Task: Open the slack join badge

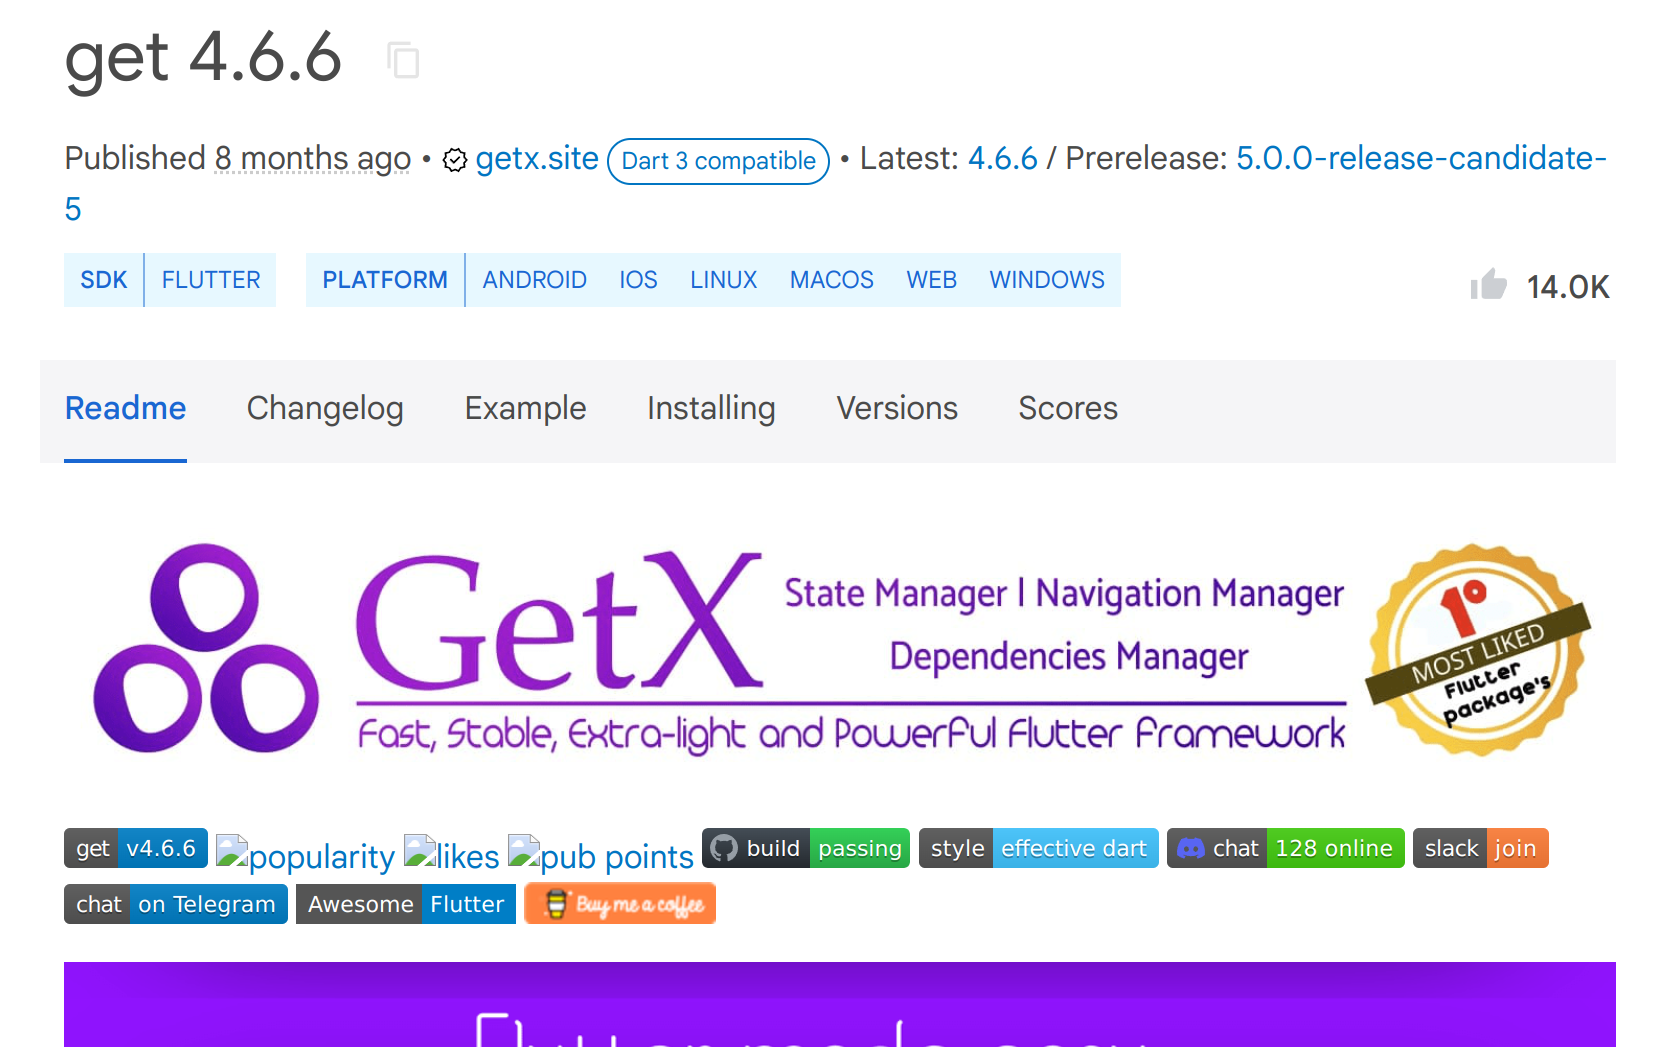Action: coord(1481,848)
